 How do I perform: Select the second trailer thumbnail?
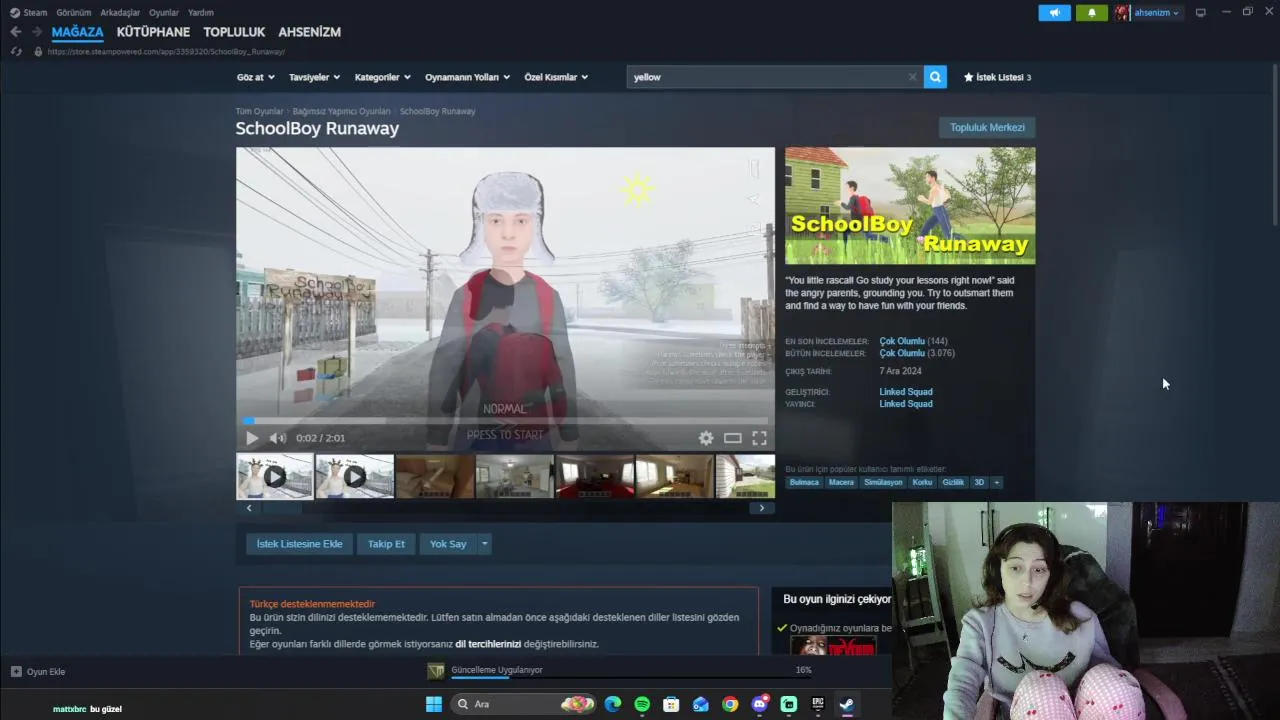(x=355, y=477)
